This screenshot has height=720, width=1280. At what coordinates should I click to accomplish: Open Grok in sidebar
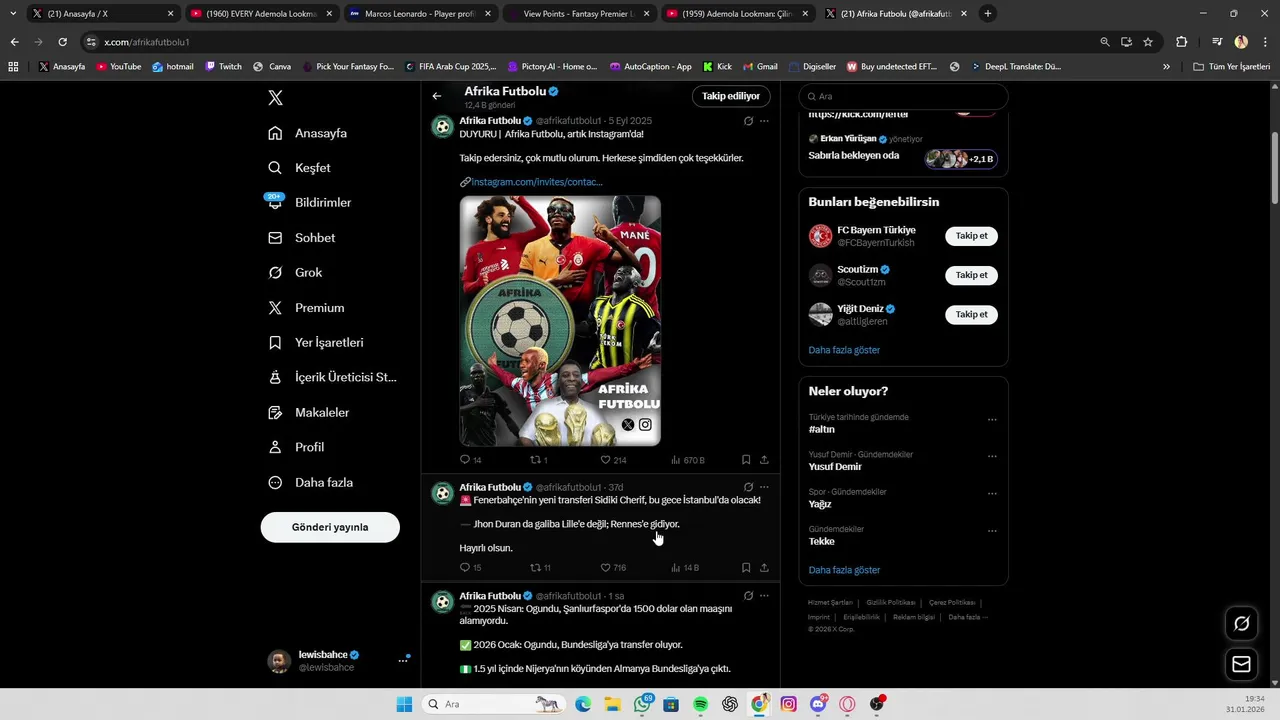click(x=295, y=272)
